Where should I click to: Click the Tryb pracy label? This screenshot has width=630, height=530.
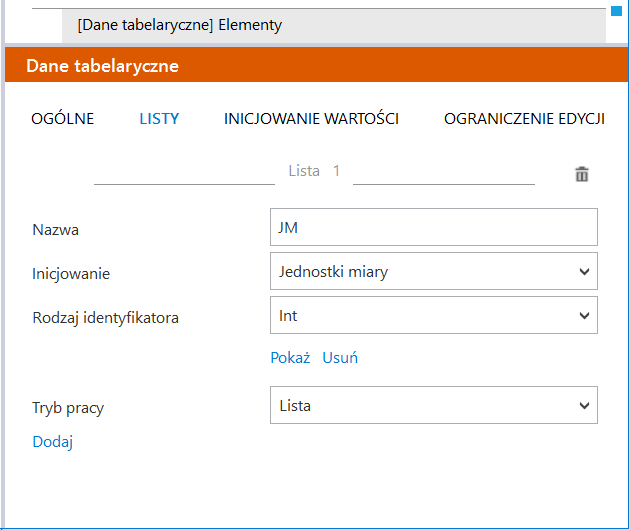[68, 407]
